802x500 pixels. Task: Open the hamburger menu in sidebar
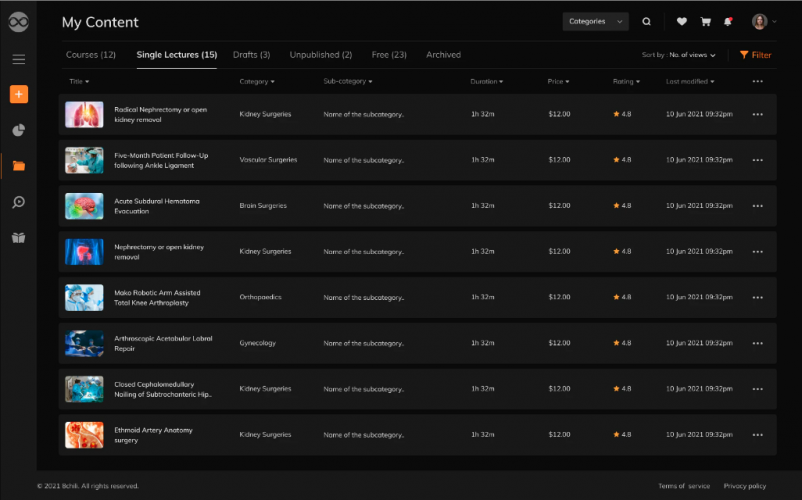coord(18,59)
